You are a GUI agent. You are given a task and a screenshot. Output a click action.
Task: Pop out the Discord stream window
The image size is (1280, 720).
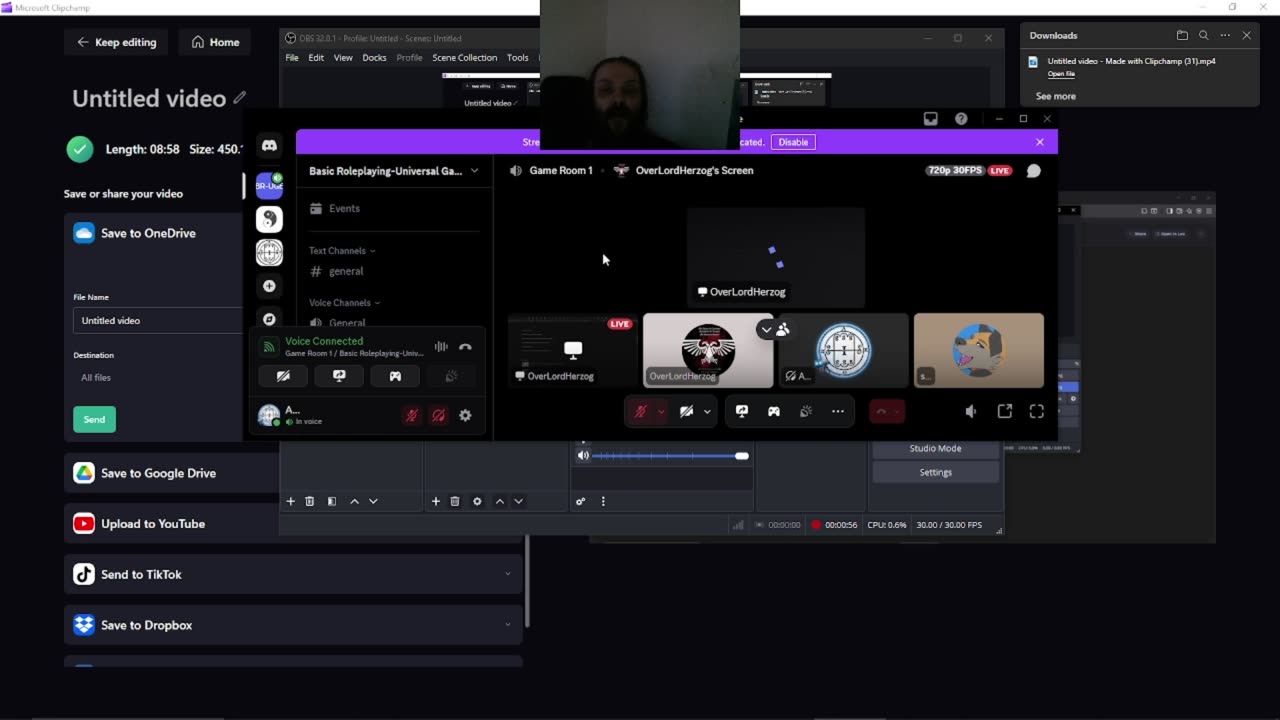coord(1005,411)
